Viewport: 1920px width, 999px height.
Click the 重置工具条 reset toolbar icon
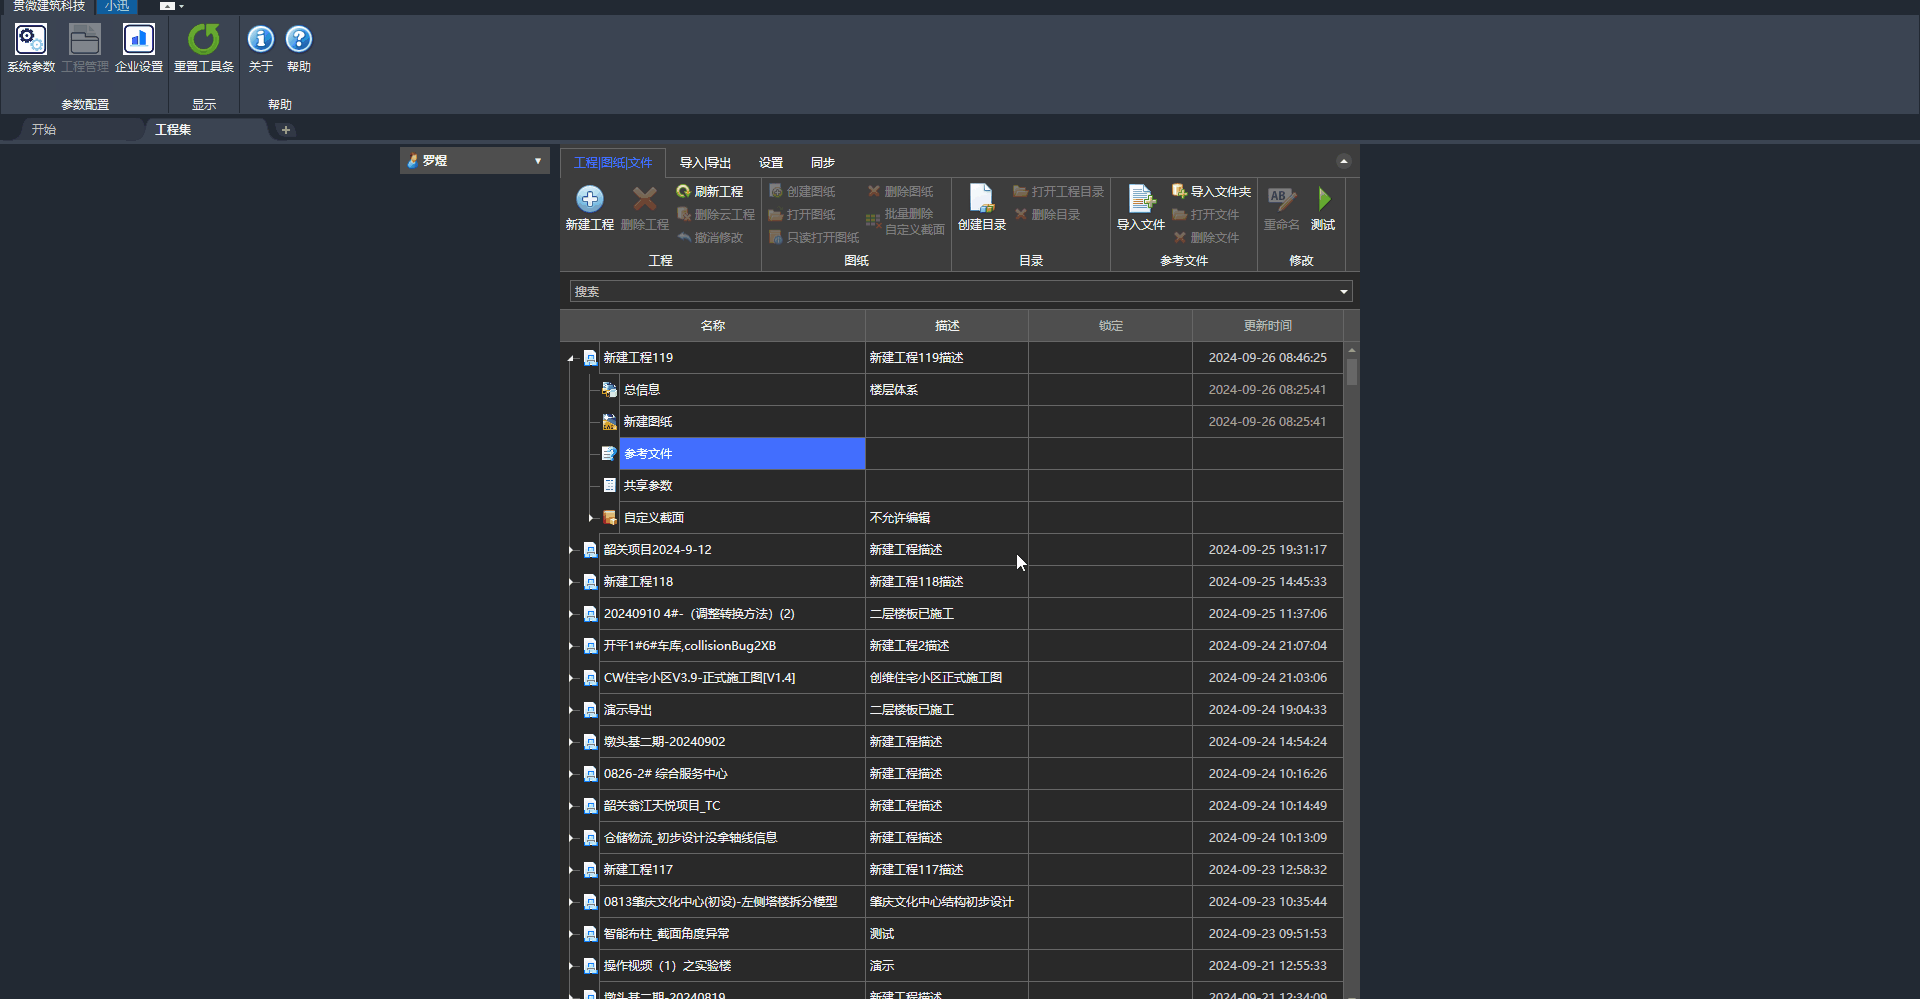[x=203, y=41]
